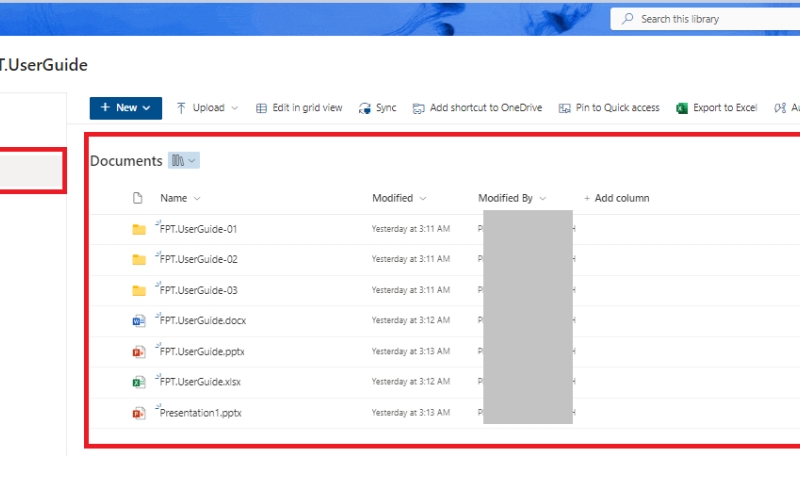800x490 pixels.
Task: Open the Name column sort menu
Action: click(181, 198)
